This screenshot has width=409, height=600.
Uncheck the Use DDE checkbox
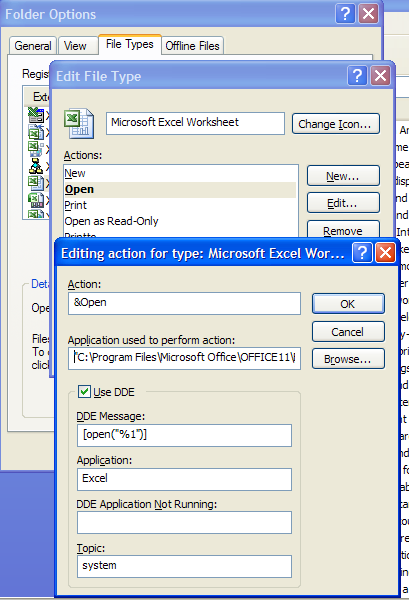(84, 392)
